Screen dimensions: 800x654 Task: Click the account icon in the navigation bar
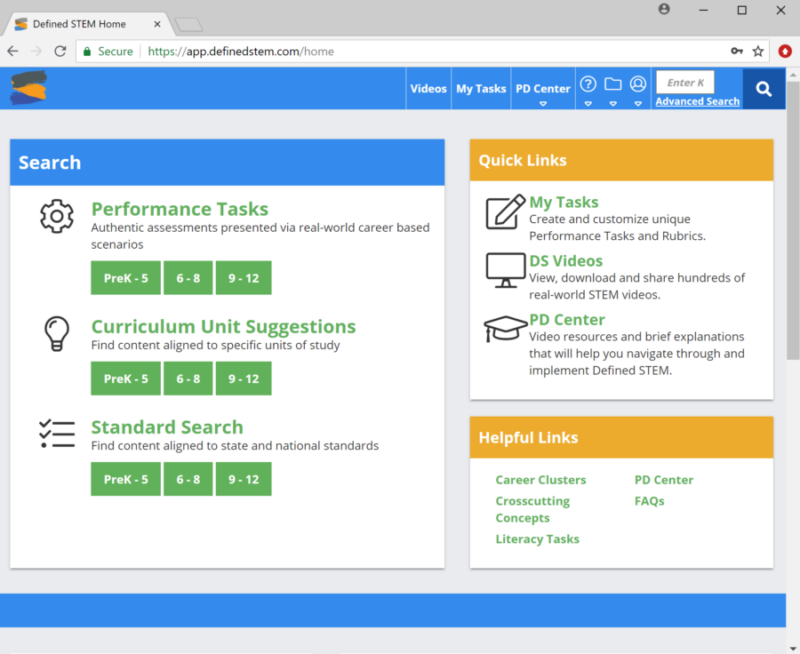click(638, 85)
